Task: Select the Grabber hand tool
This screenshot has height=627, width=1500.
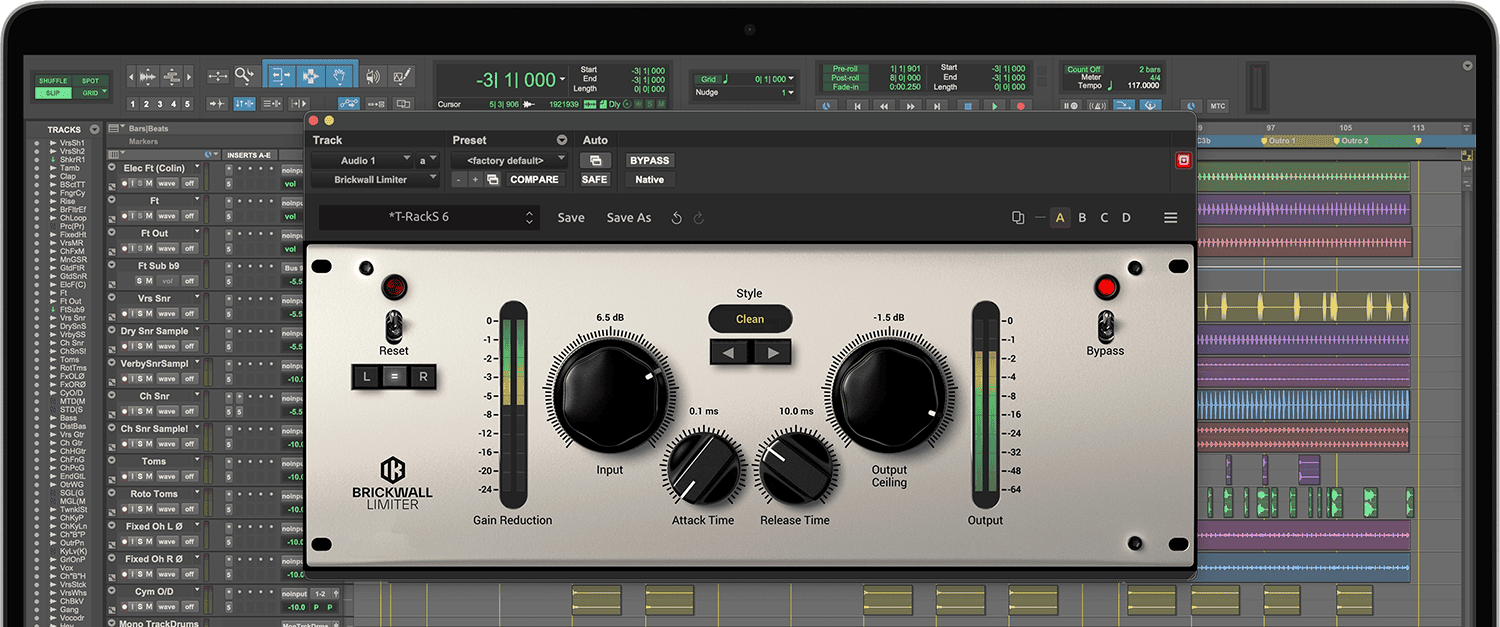Action: [340, 76]
